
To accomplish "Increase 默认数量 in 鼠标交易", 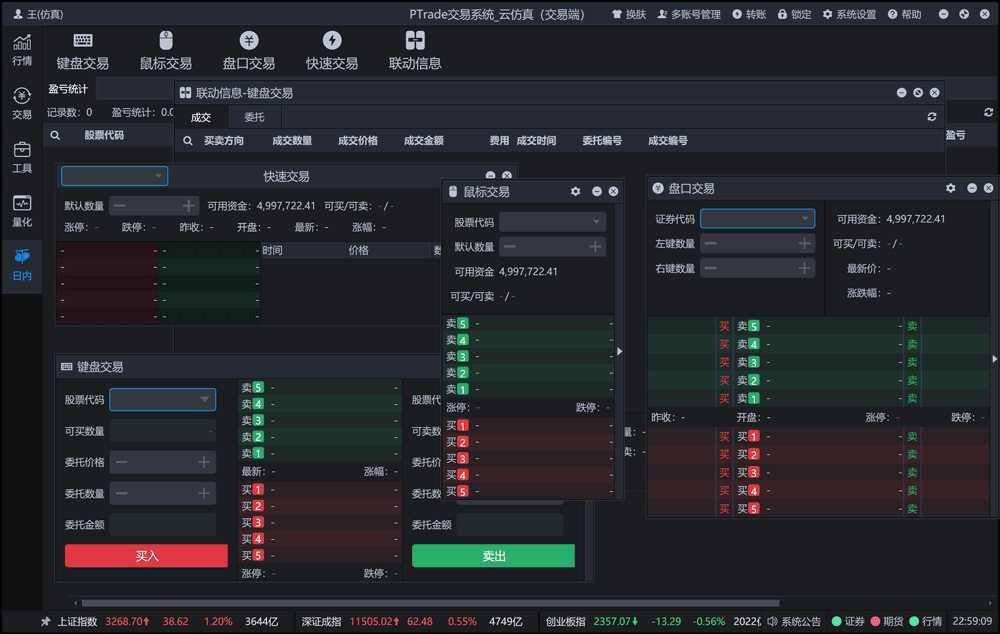I will pos(595,247).
